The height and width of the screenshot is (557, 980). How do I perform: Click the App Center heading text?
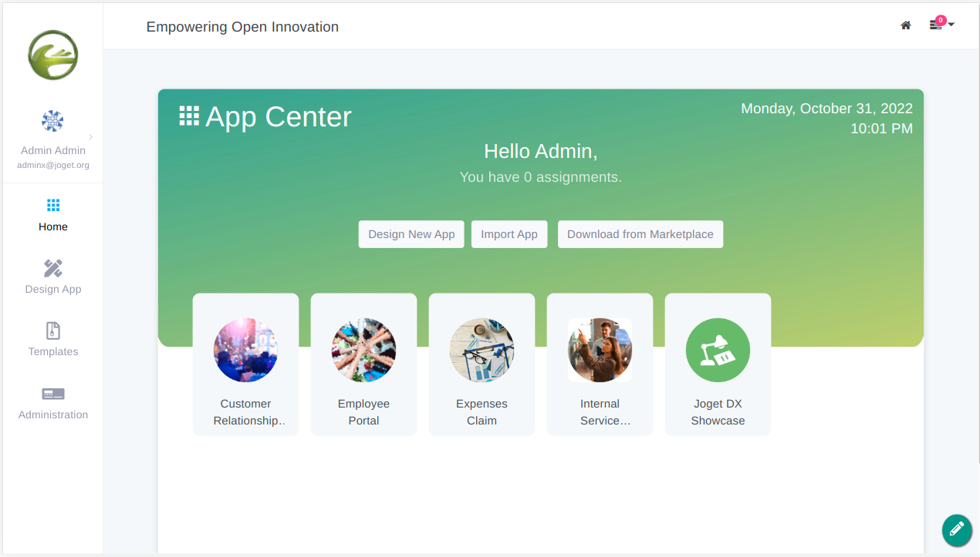click(279, 117)
